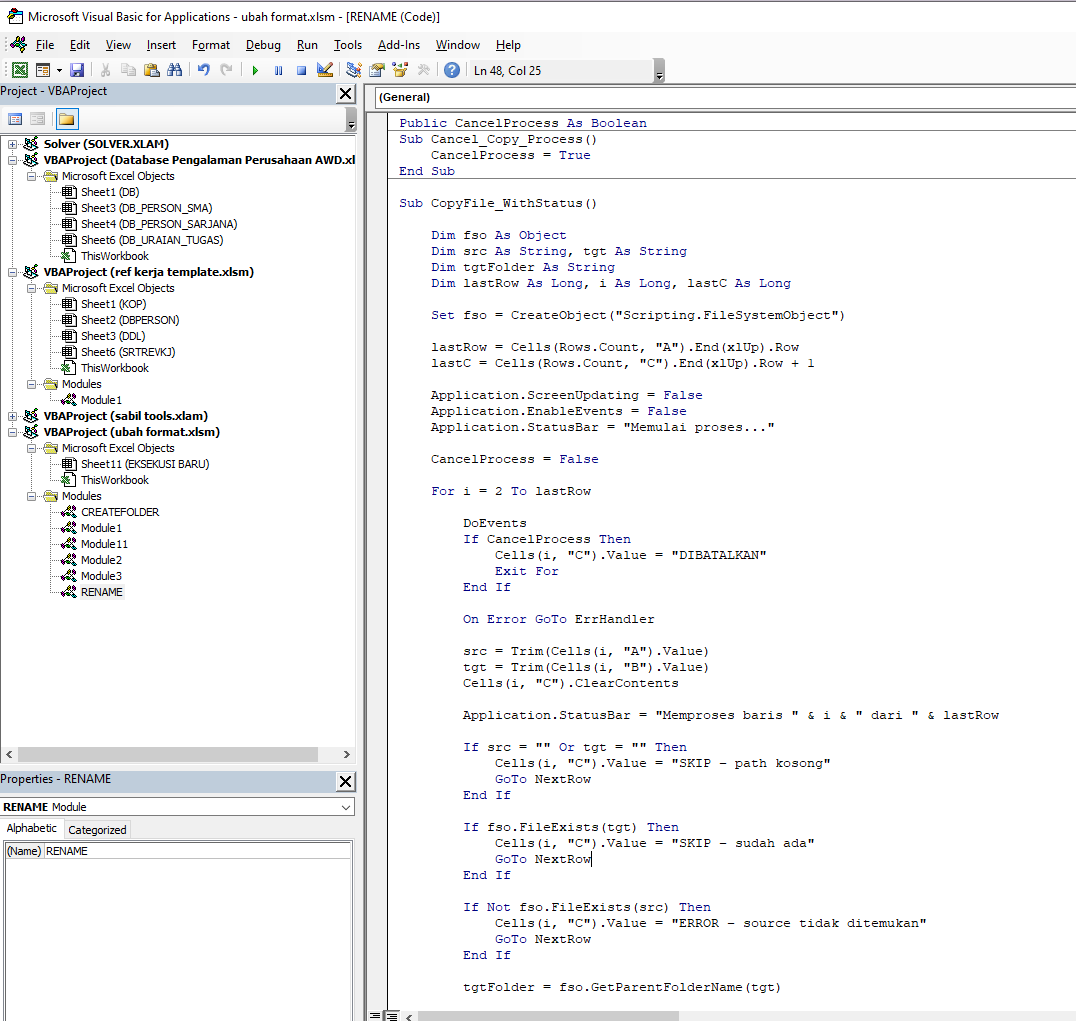
Task: Open VBA Help question mark icon
Action: (x=452, y=70)
